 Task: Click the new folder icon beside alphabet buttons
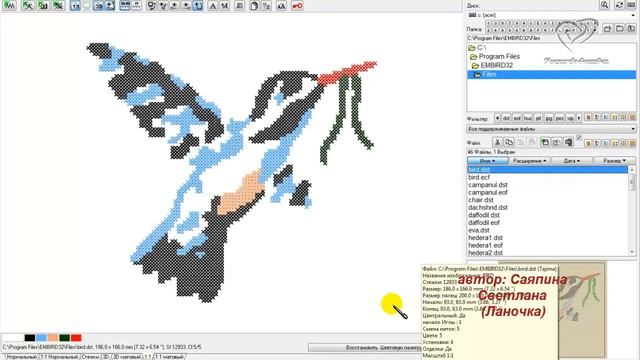click(608, 29)
